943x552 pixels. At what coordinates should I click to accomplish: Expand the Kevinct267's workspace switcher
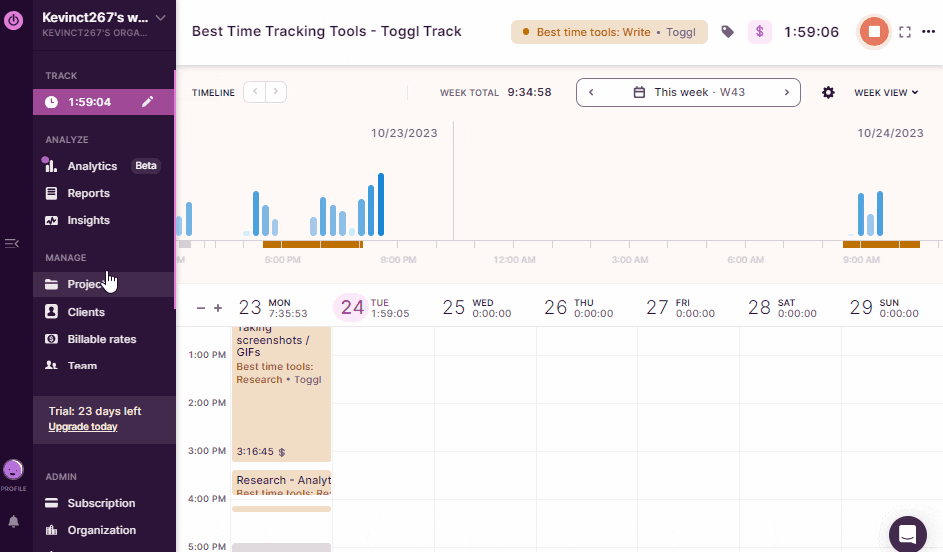coord(160,17)
